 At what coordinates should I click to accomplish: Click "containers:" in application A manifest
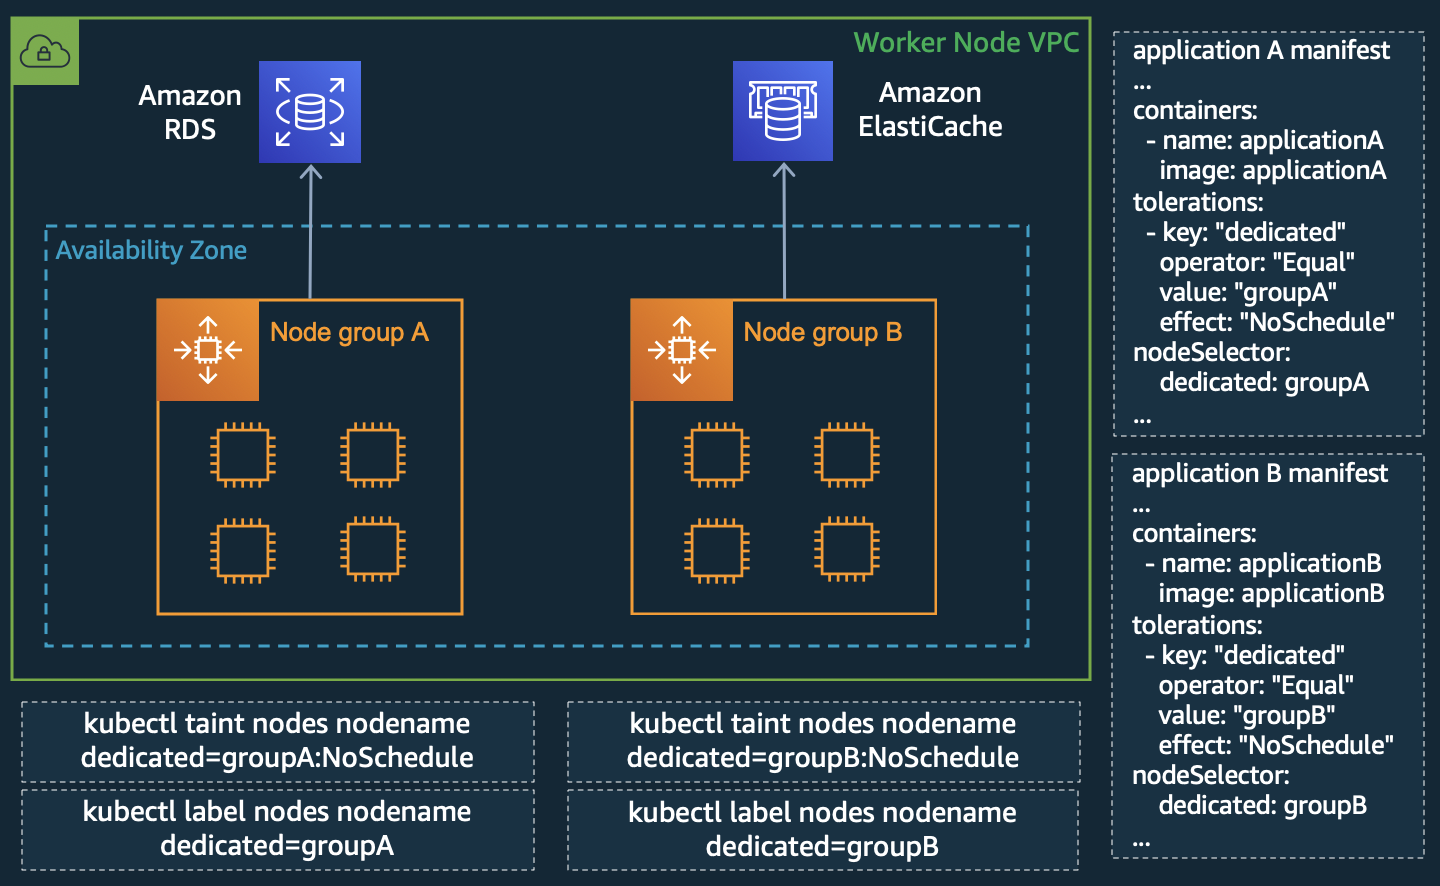tap(1195, 110)
